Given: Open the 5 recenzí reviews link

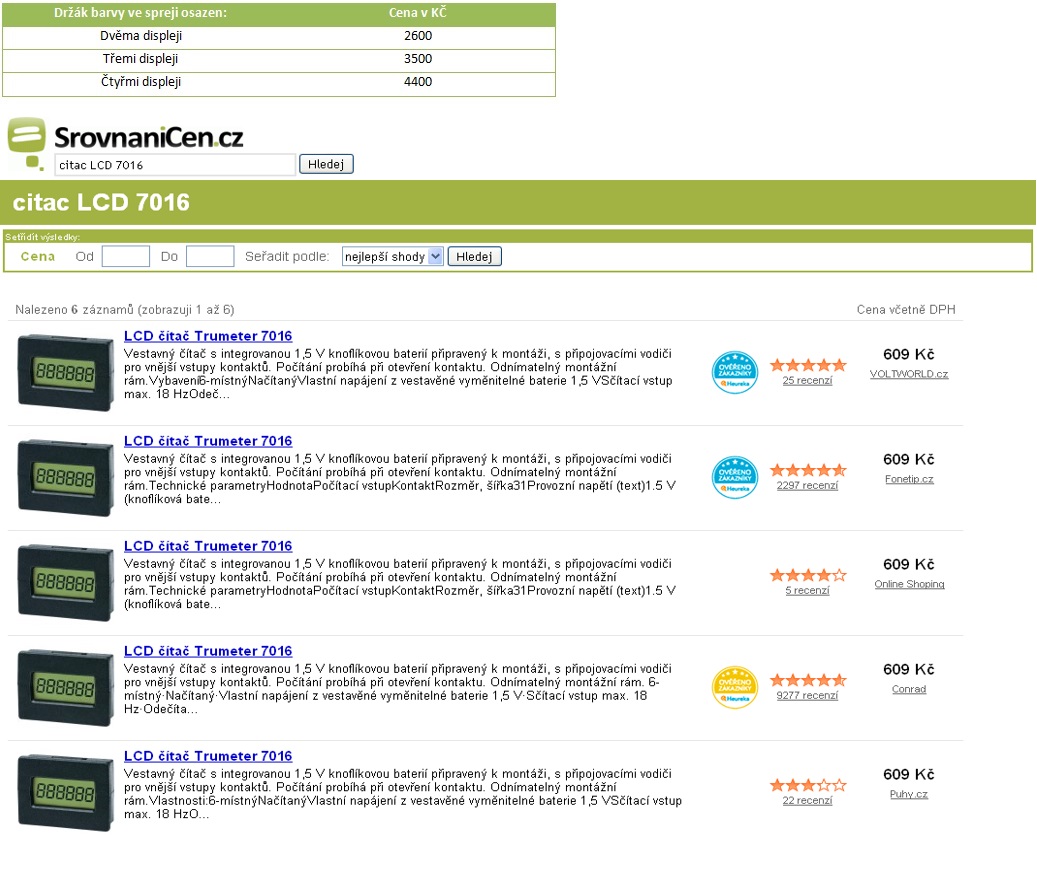Looking at the screenshot, I should (808, 591).
